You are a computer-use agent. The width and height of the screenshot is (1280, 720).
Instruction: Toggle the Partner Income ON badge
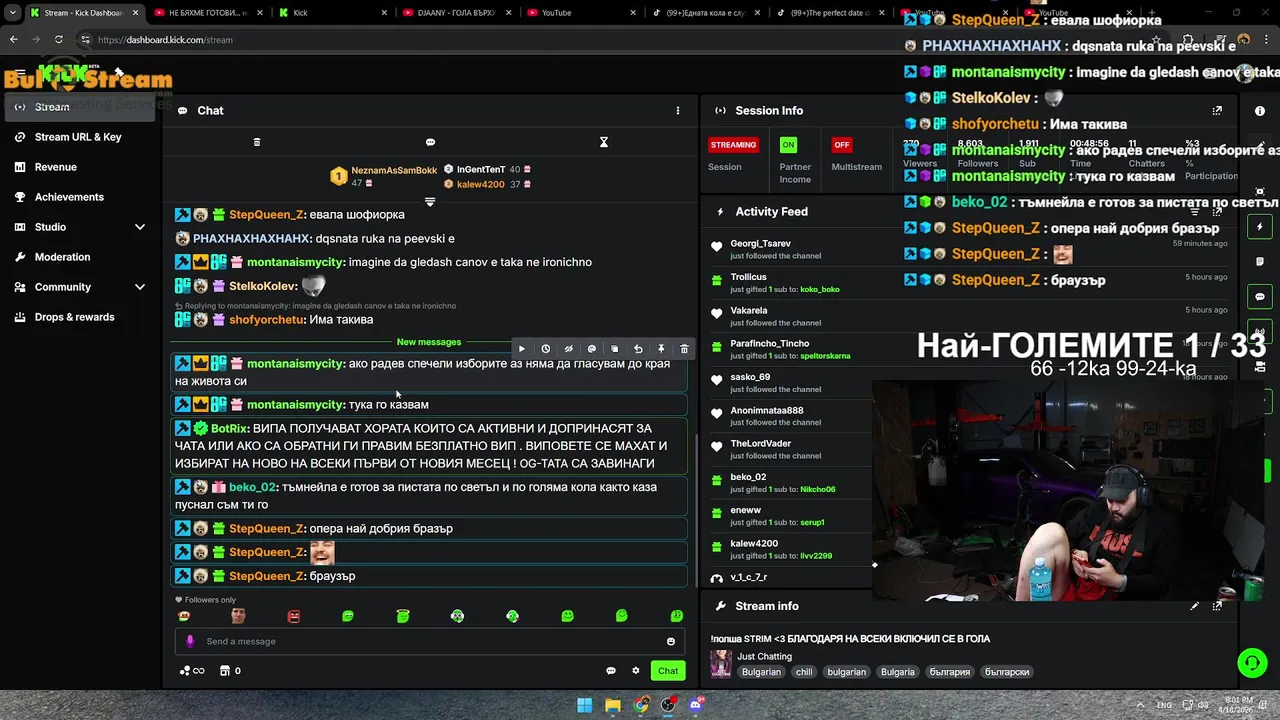pos(788,145)
